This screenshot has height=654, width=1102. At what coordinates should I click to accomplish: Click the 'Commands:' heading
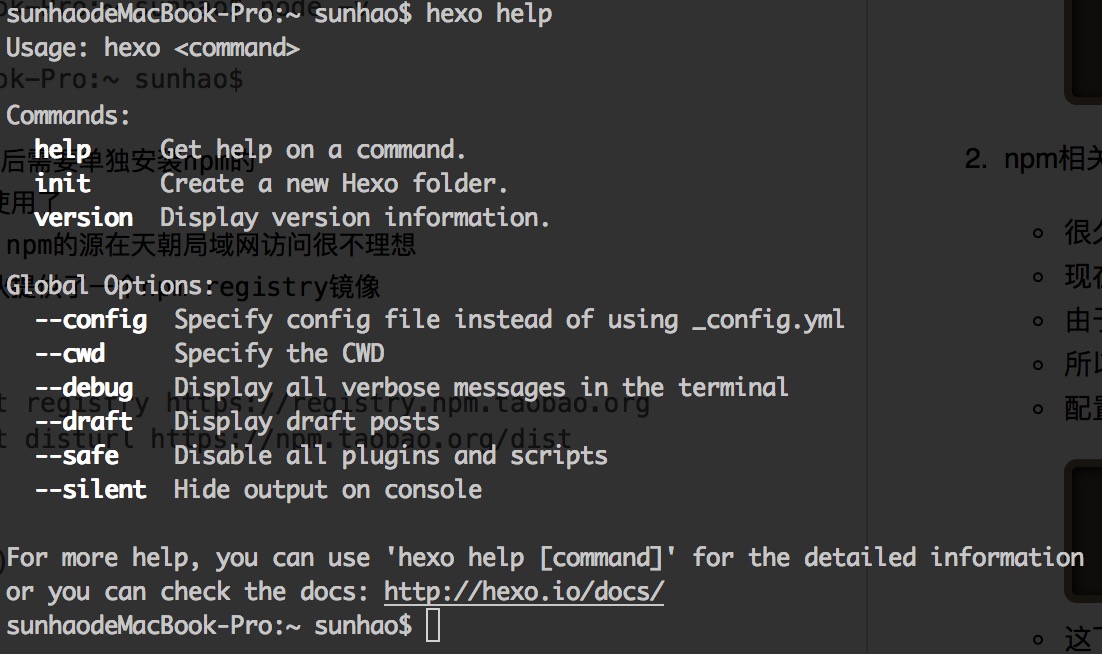coord(68,115)
